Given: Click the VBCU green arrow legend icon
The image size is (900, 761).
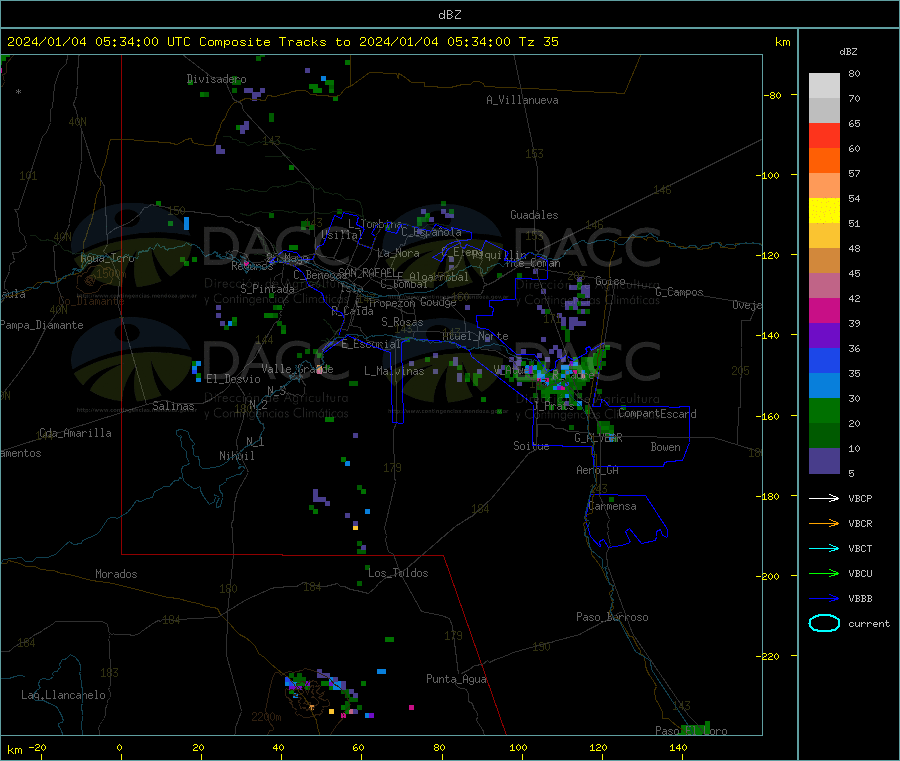Looking at the screenshot, I should pyautogui.click(x=824, y=573).
